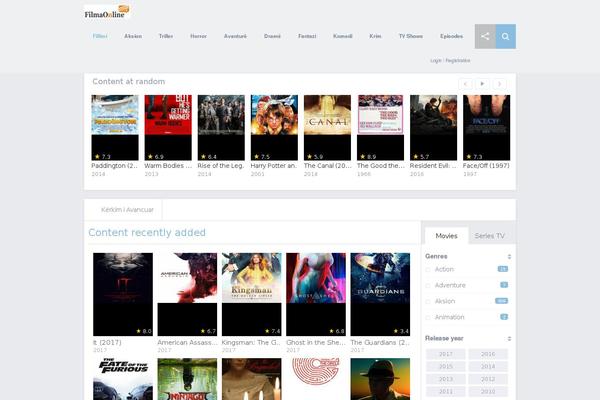
Task: Select release year 2010
Action: [x=488, y=392]
